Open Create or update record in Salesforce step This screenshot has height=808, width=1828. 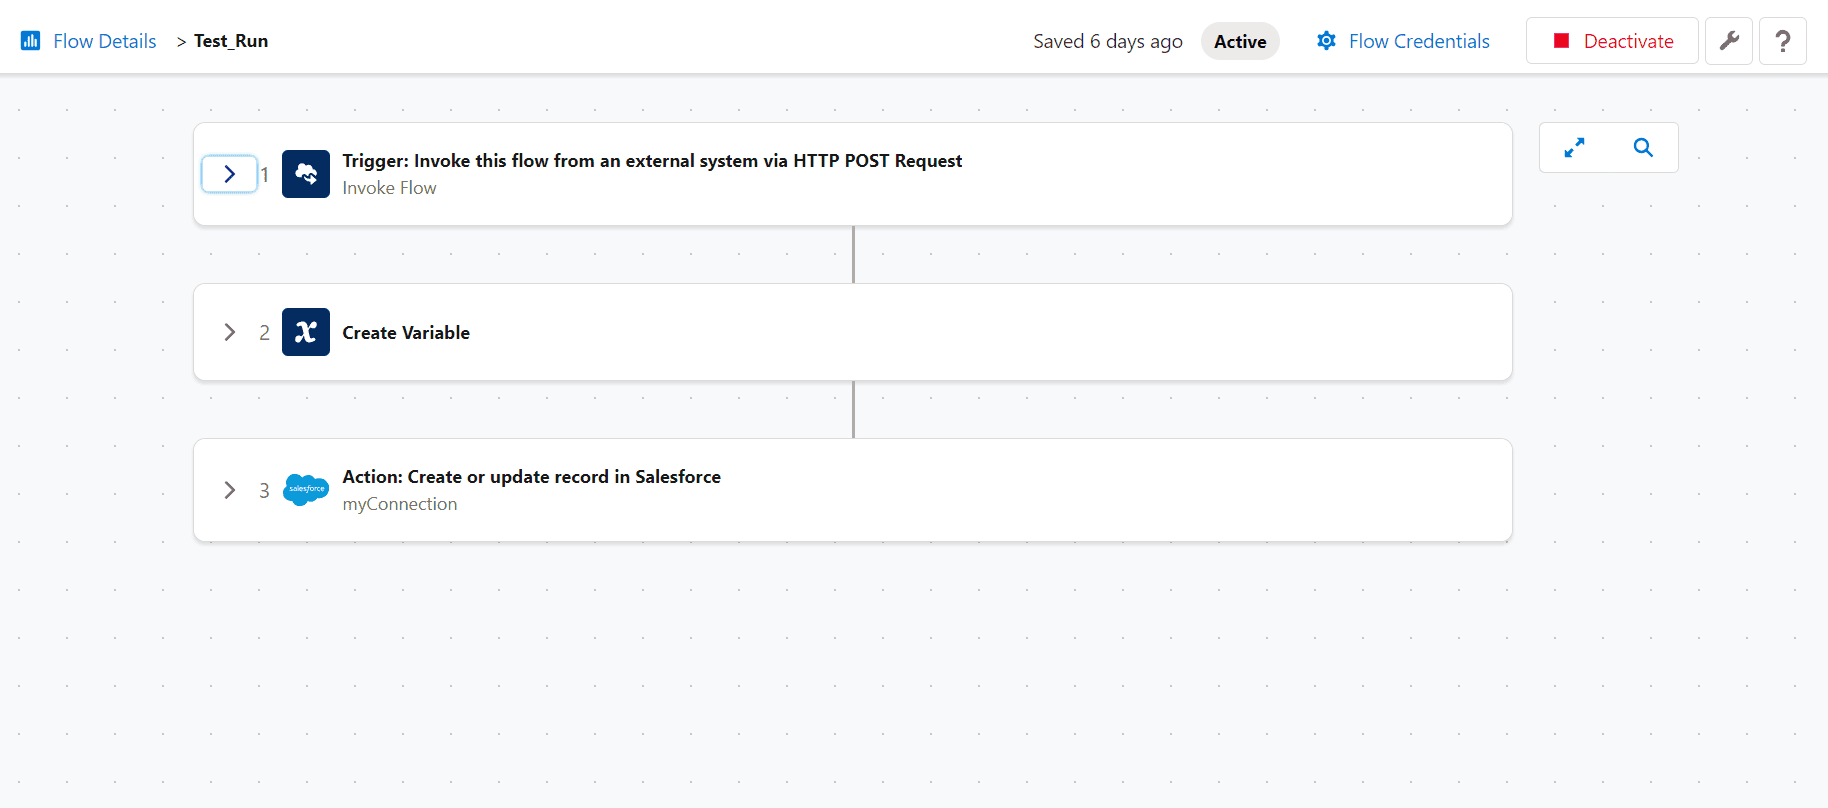point(853,490)
